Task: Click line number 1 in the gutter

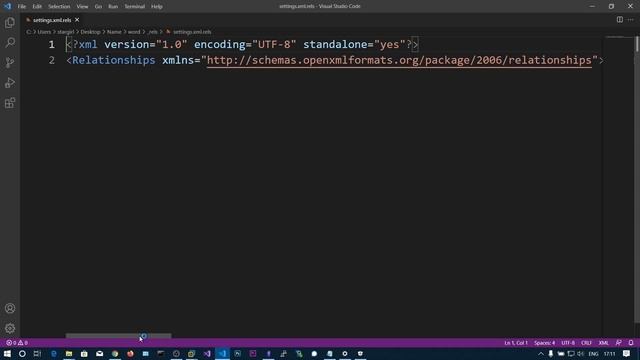Action: 51,44
